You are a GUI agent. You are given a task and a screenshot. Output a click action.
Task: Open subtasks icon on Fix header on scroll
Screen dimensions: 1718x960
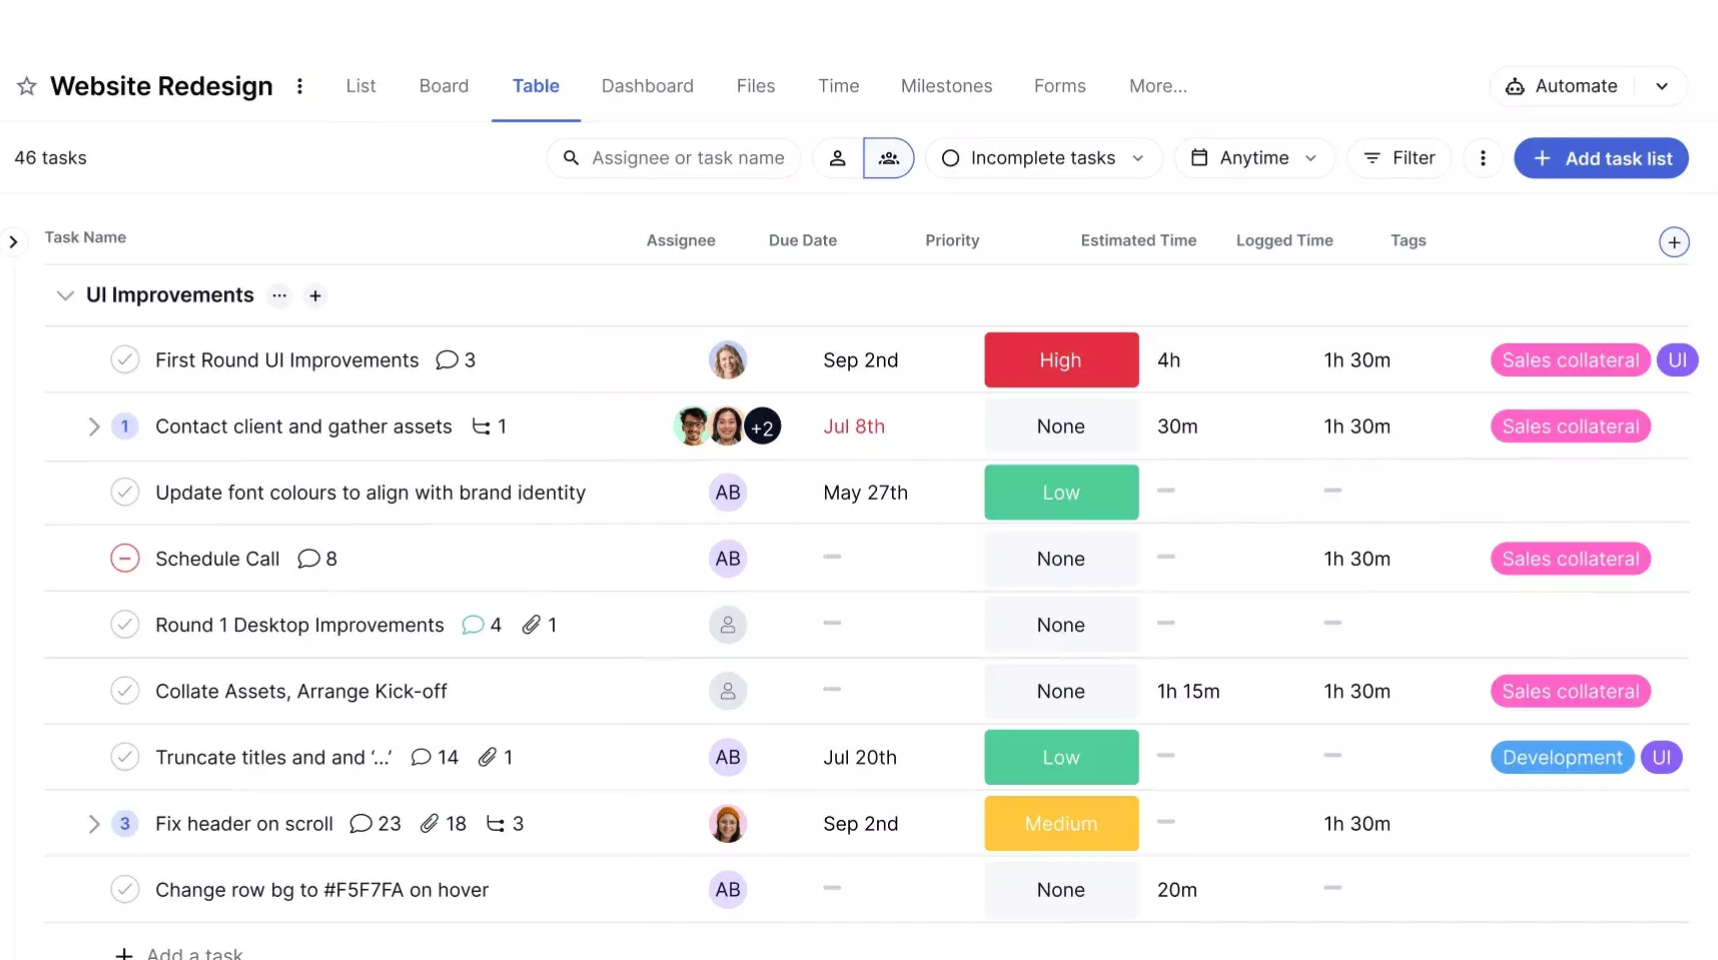tap(505, 824)
